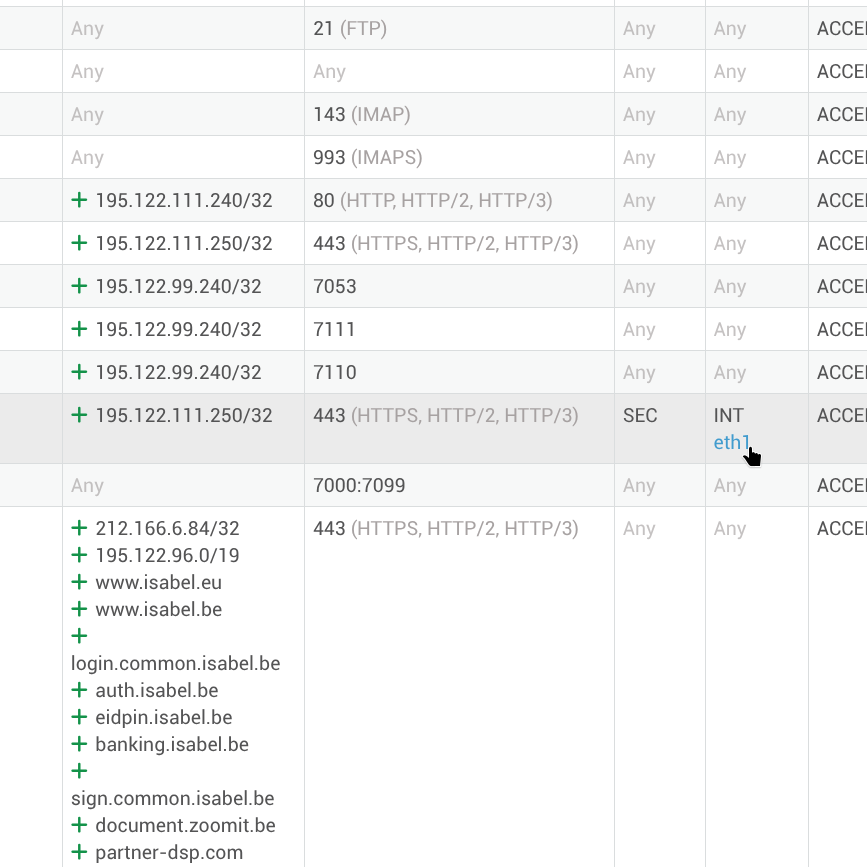Click the plus icon next to banking.isabel.be
This screenshot has height=867, width=867.
pos(79,744)
